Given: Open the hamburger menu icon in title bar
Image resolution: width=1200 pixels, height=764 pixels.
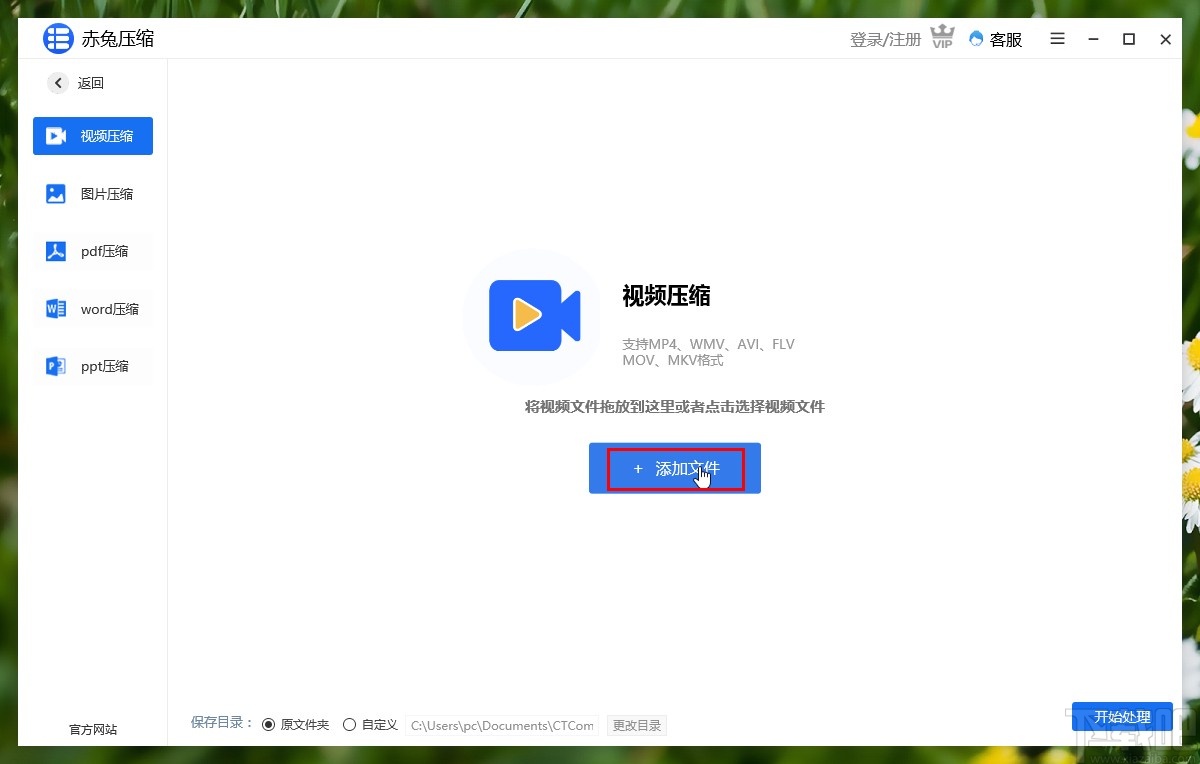Looking at the screenshot, I should point(1058,39).
